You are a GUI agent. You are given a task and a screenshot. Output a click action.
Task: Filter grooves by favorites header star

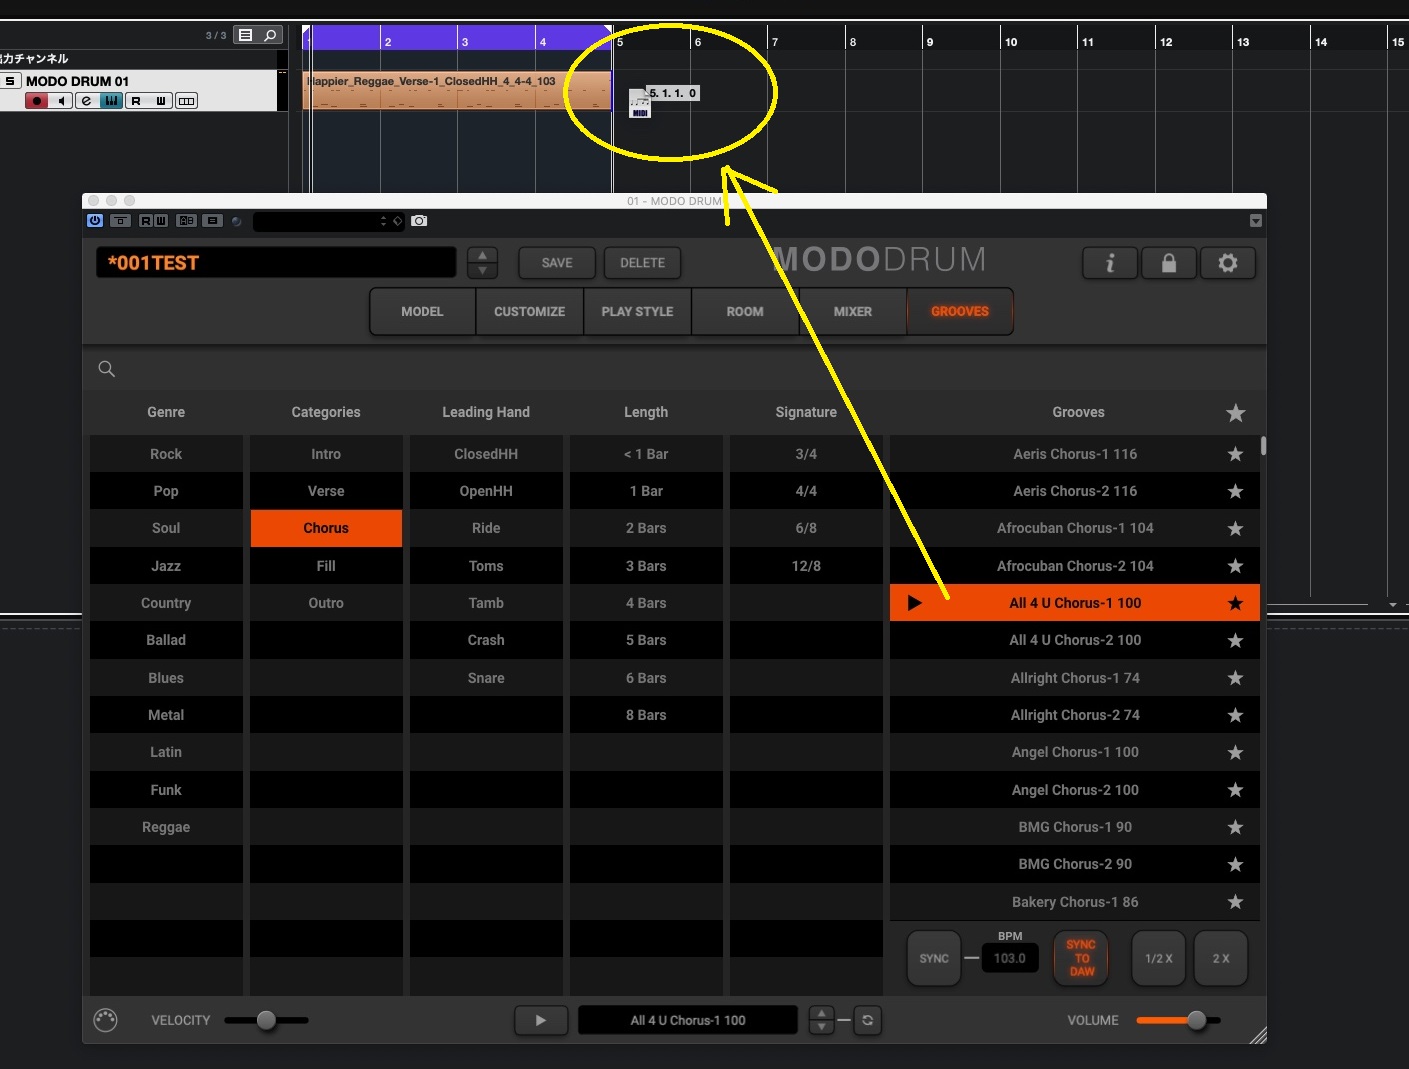1236,413
